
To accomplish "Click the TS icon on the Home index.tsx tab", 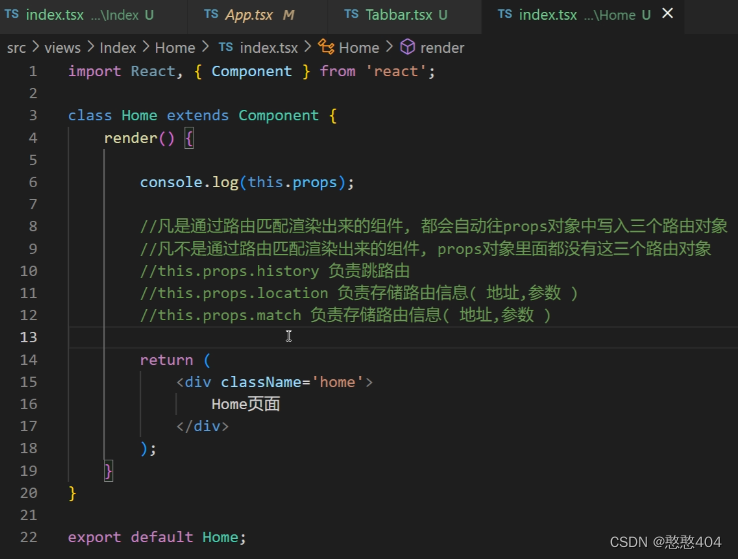I will [x=505, y=14].
